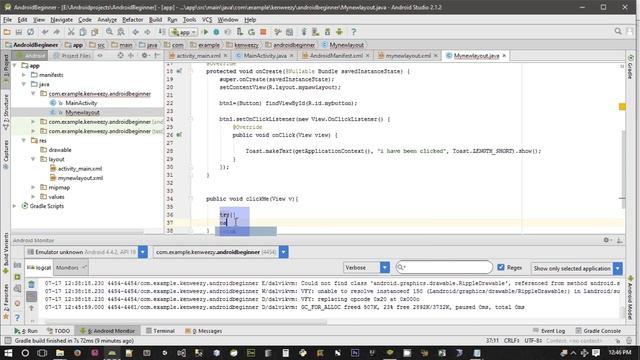Image resolution: width=640 pixels, height=360 pixels.
Task: Switch to the activity_main.xml editor tab
Action: [198, 56]
